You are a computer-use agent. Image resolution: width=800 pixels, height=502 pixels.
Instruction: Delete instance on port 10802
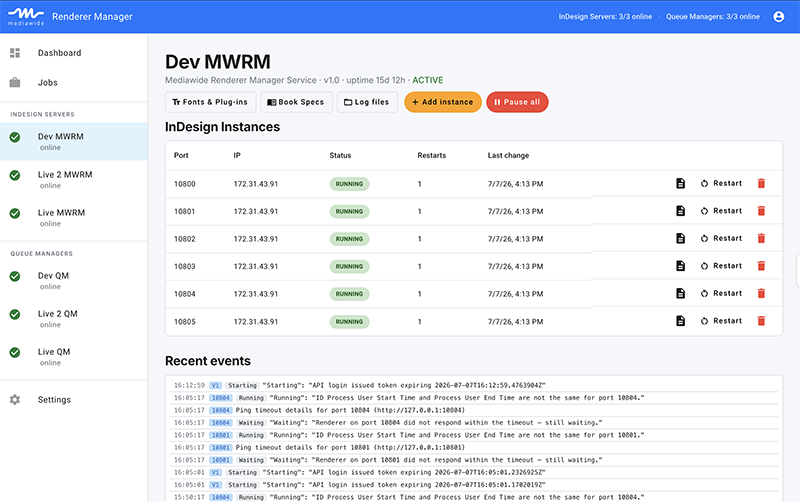tap(761, 238)
